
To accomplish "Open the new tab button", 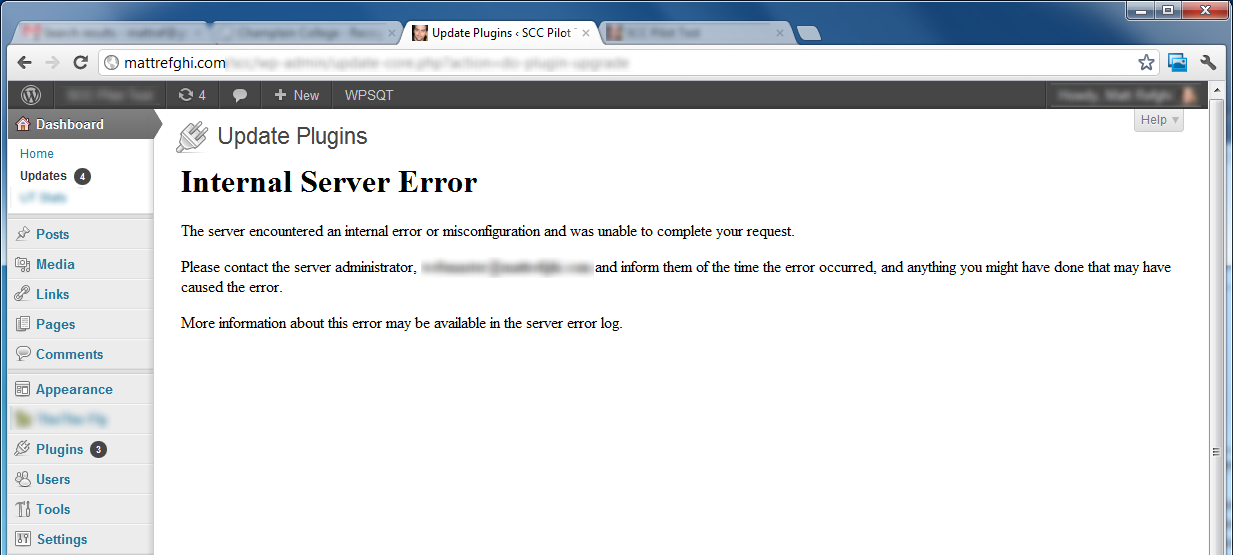I will (808, 33).
